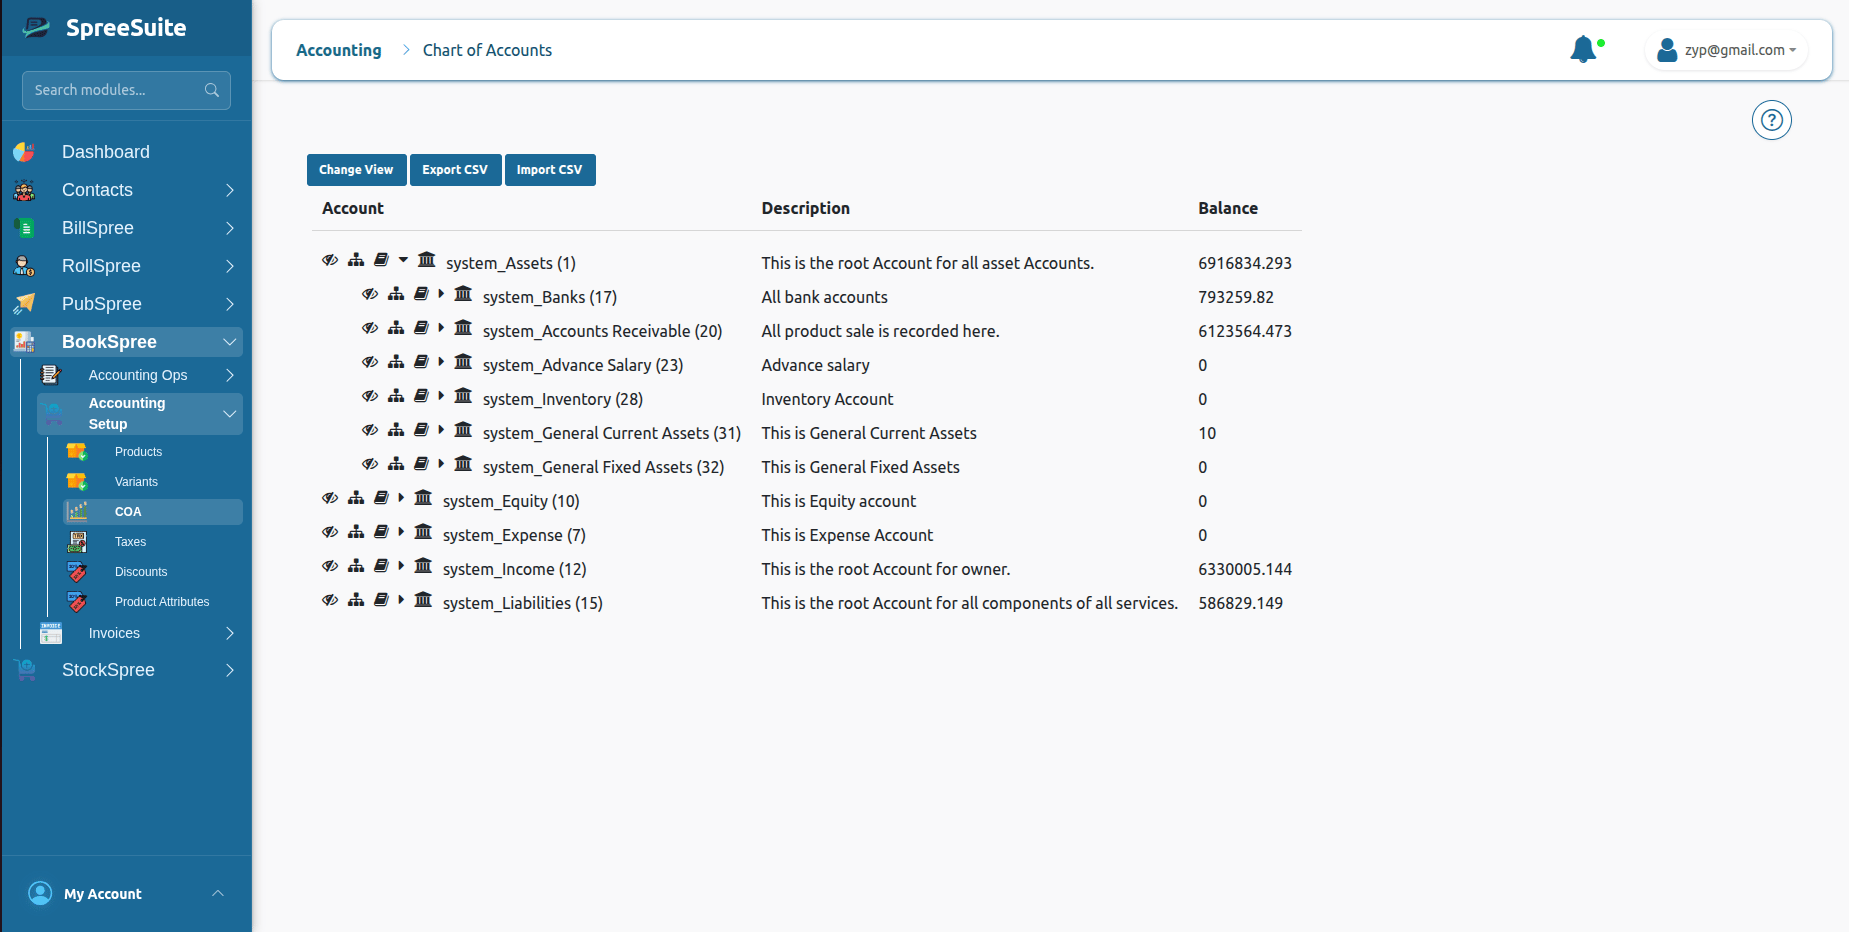Screen dimensions: 1849x932
Task: Toggle visibility eye for system_Assets
Action: 330,260
